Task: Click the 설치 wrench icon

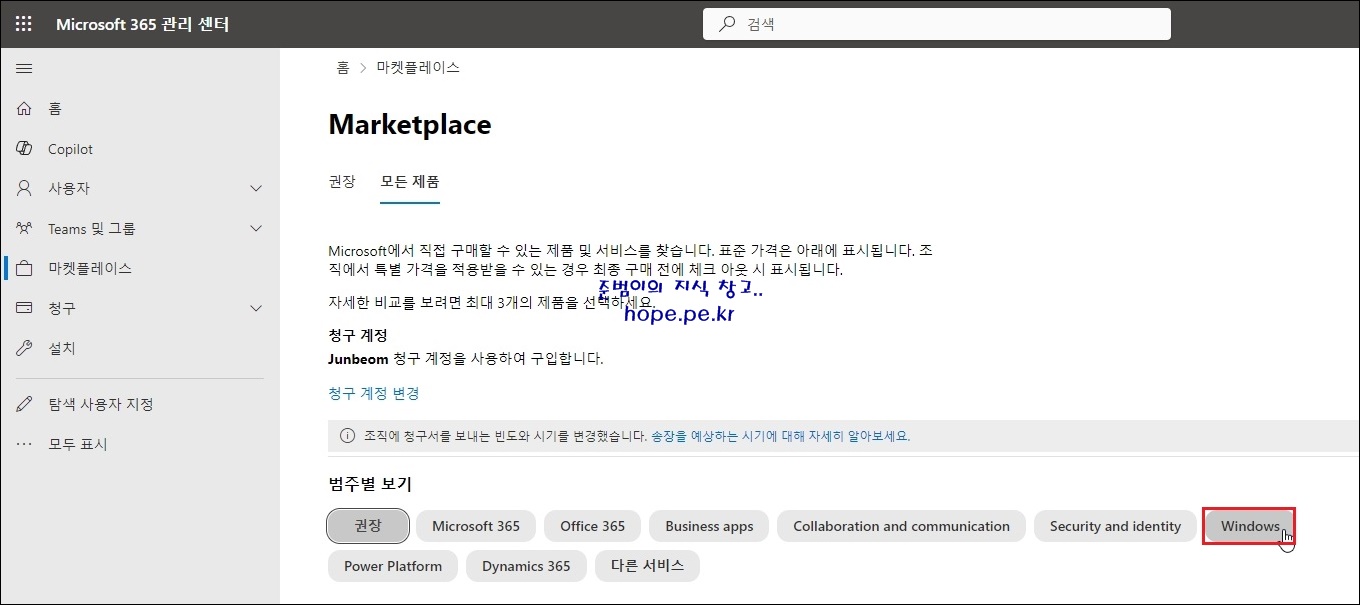Action: tap(25, 348)
